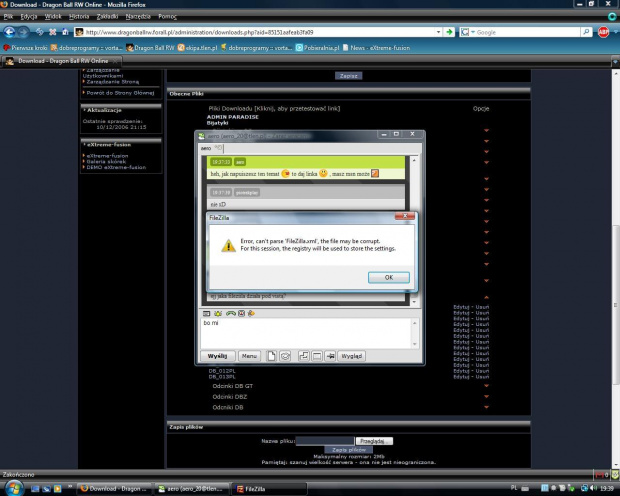Open the Pomoc menu

(167, 16)
